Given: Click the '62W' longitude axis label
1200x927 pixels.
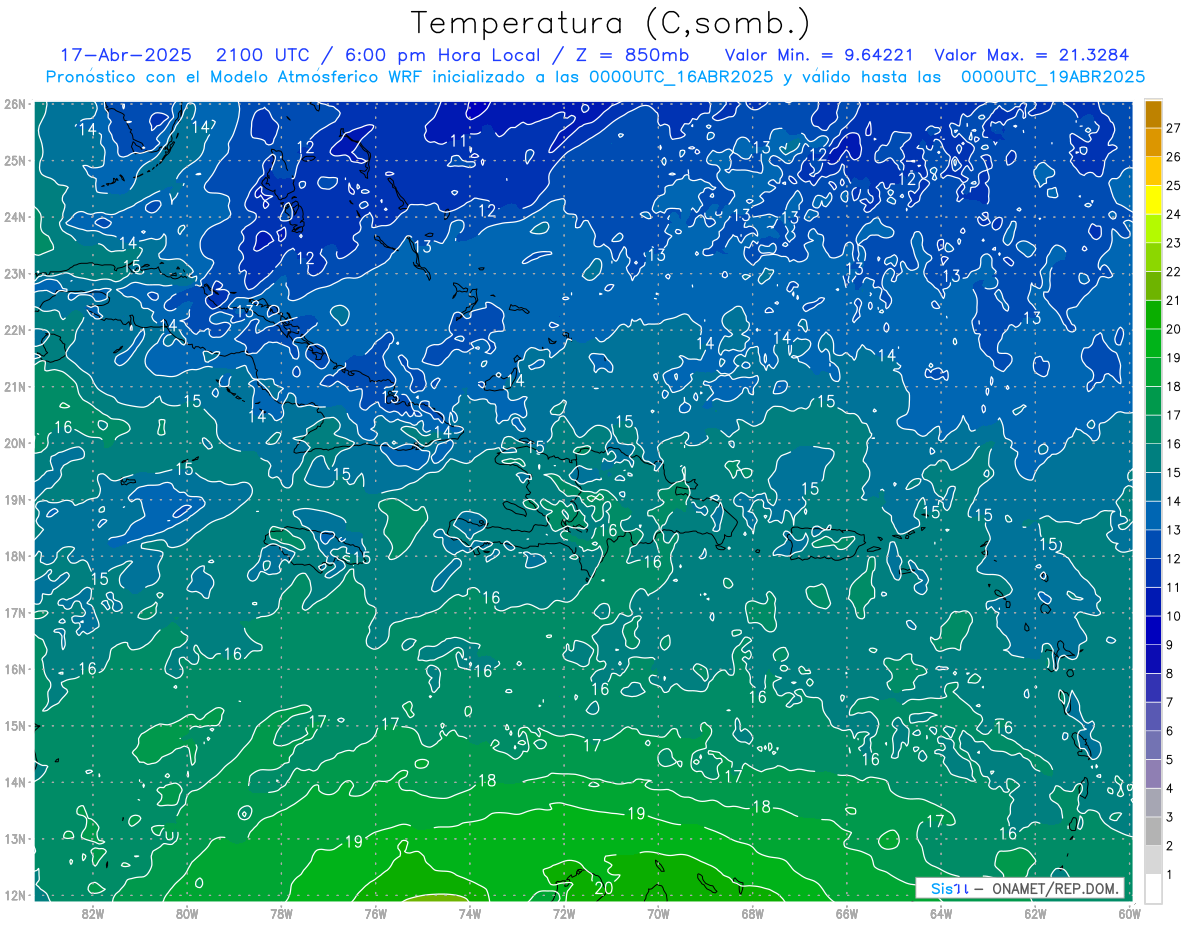Looking at the screenshot, I should pos(1035,913).
